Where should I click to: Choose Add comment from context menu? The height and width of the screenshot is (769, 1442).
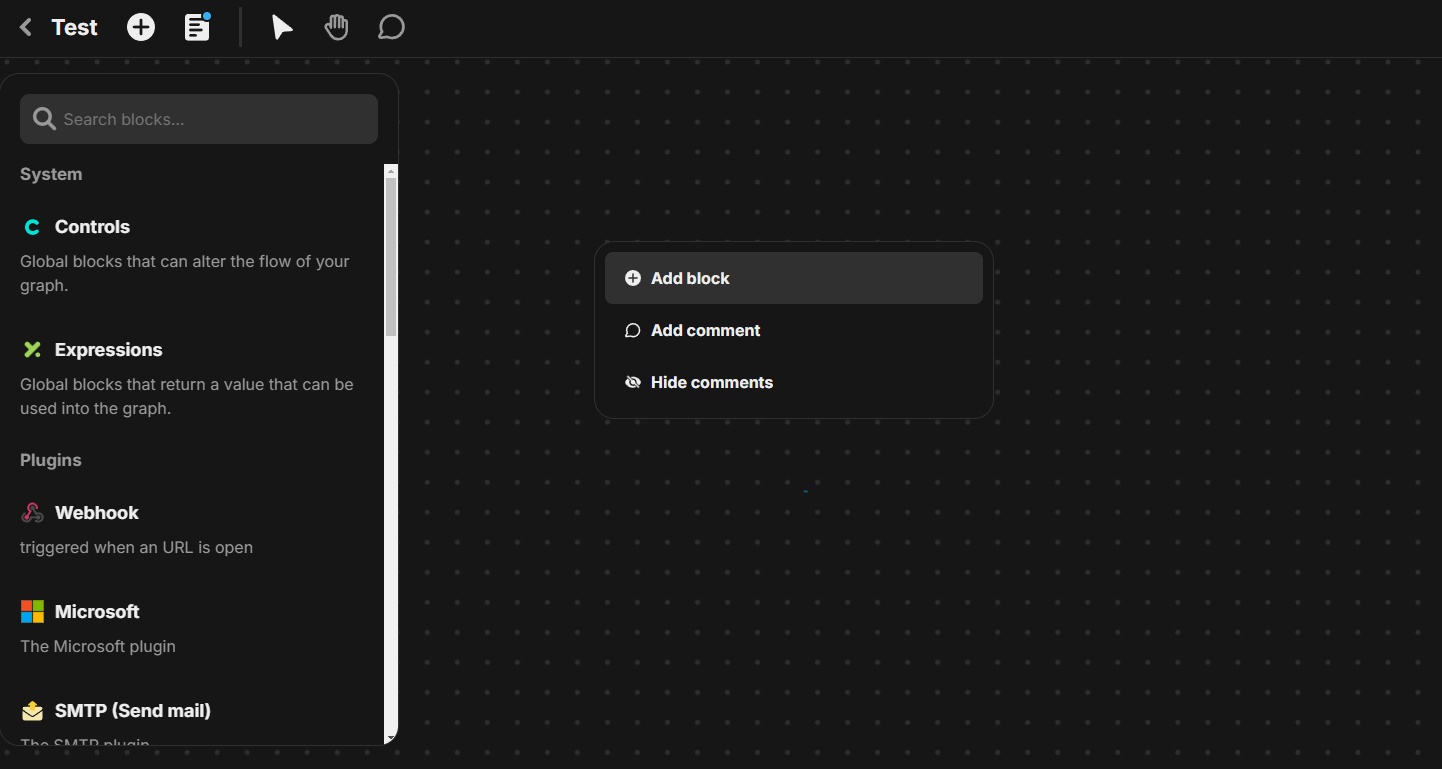[x=794, y=330]
